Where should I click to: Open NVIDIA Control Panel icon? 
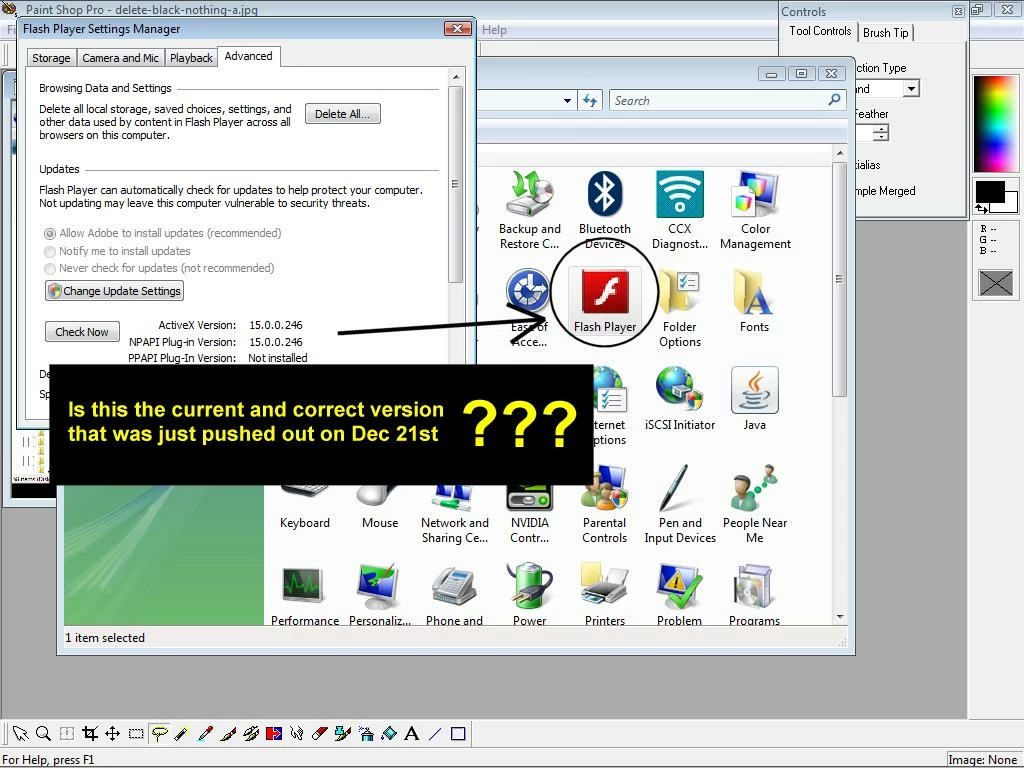(x=530, y=513)
